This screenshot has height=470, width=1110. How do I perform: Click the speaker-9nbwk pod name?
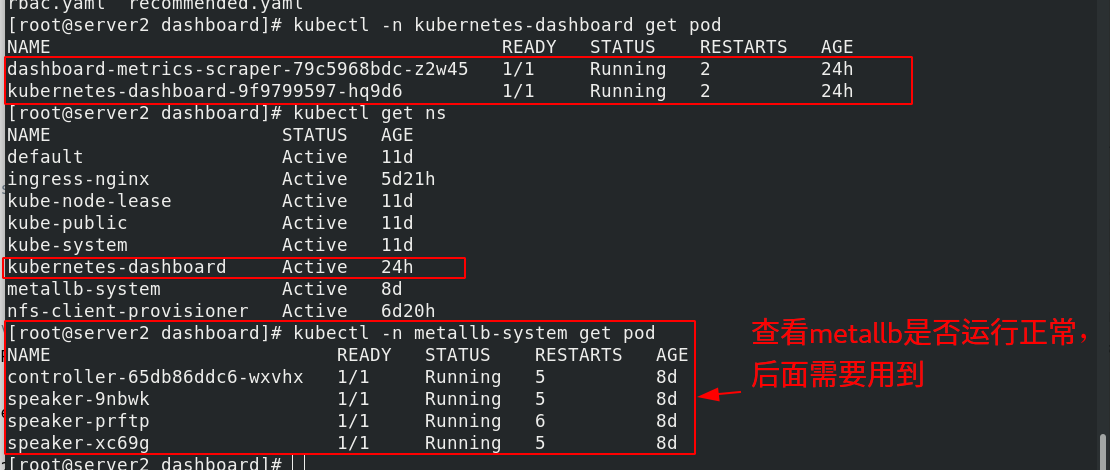click(x=78, y=399)
